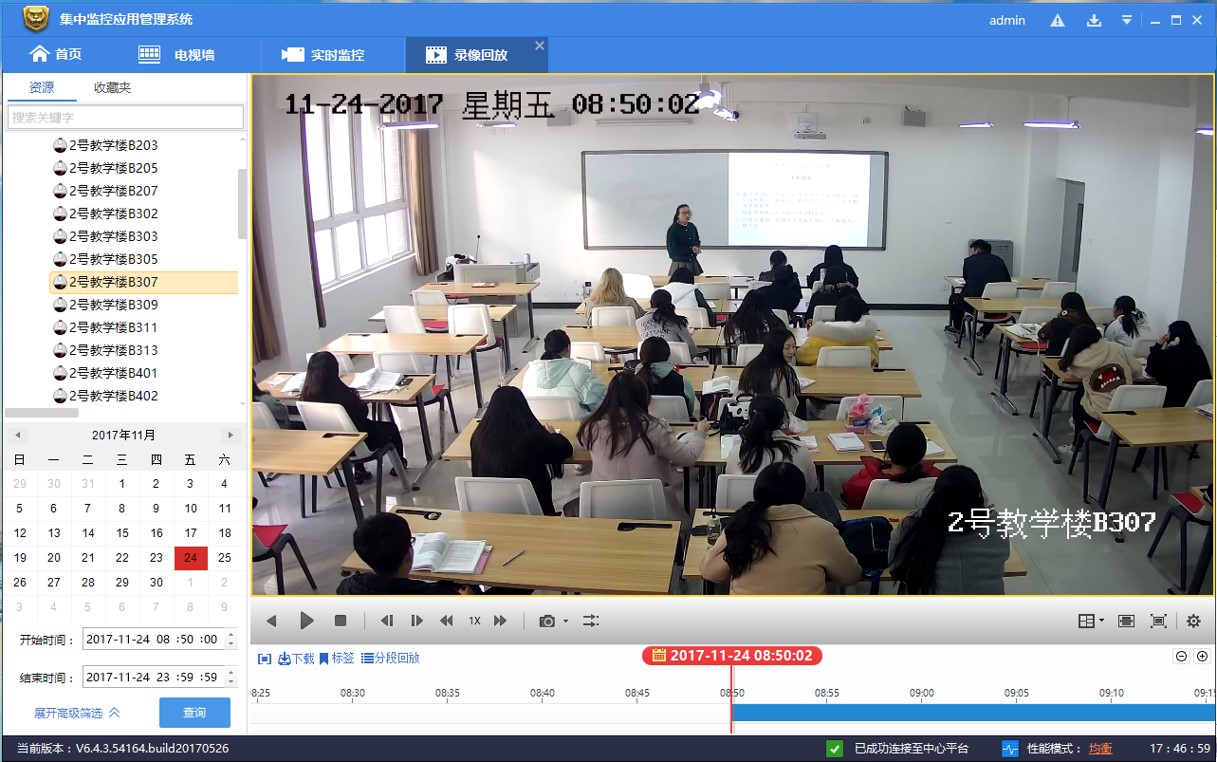Open the playback settings gear icon

(1193, 621)
